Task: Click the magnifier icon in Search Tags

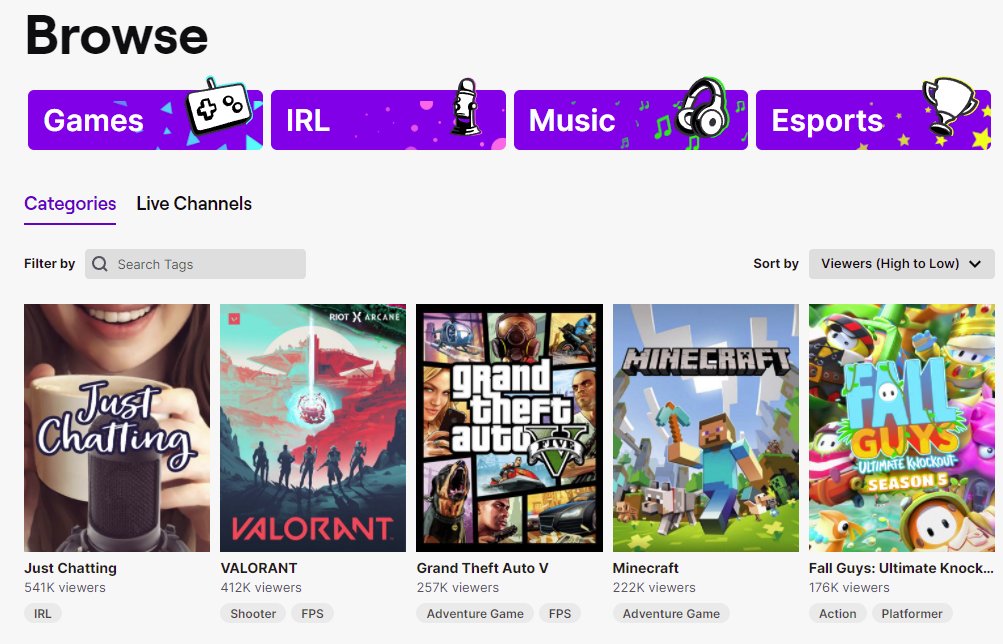Action: tap(100, 264)
